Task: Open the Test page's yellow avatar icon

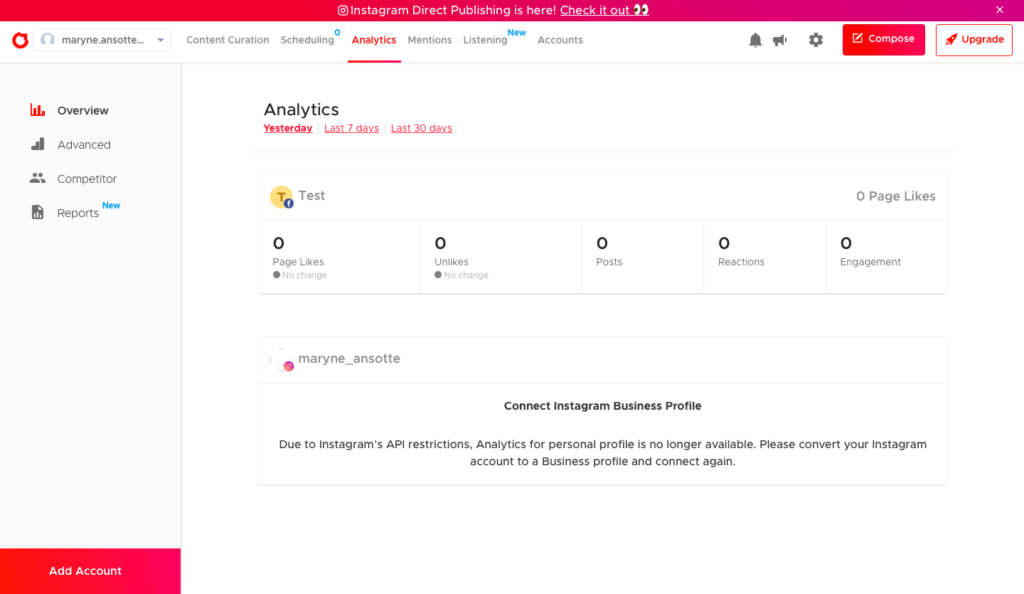Action: (x=282, y=196)
